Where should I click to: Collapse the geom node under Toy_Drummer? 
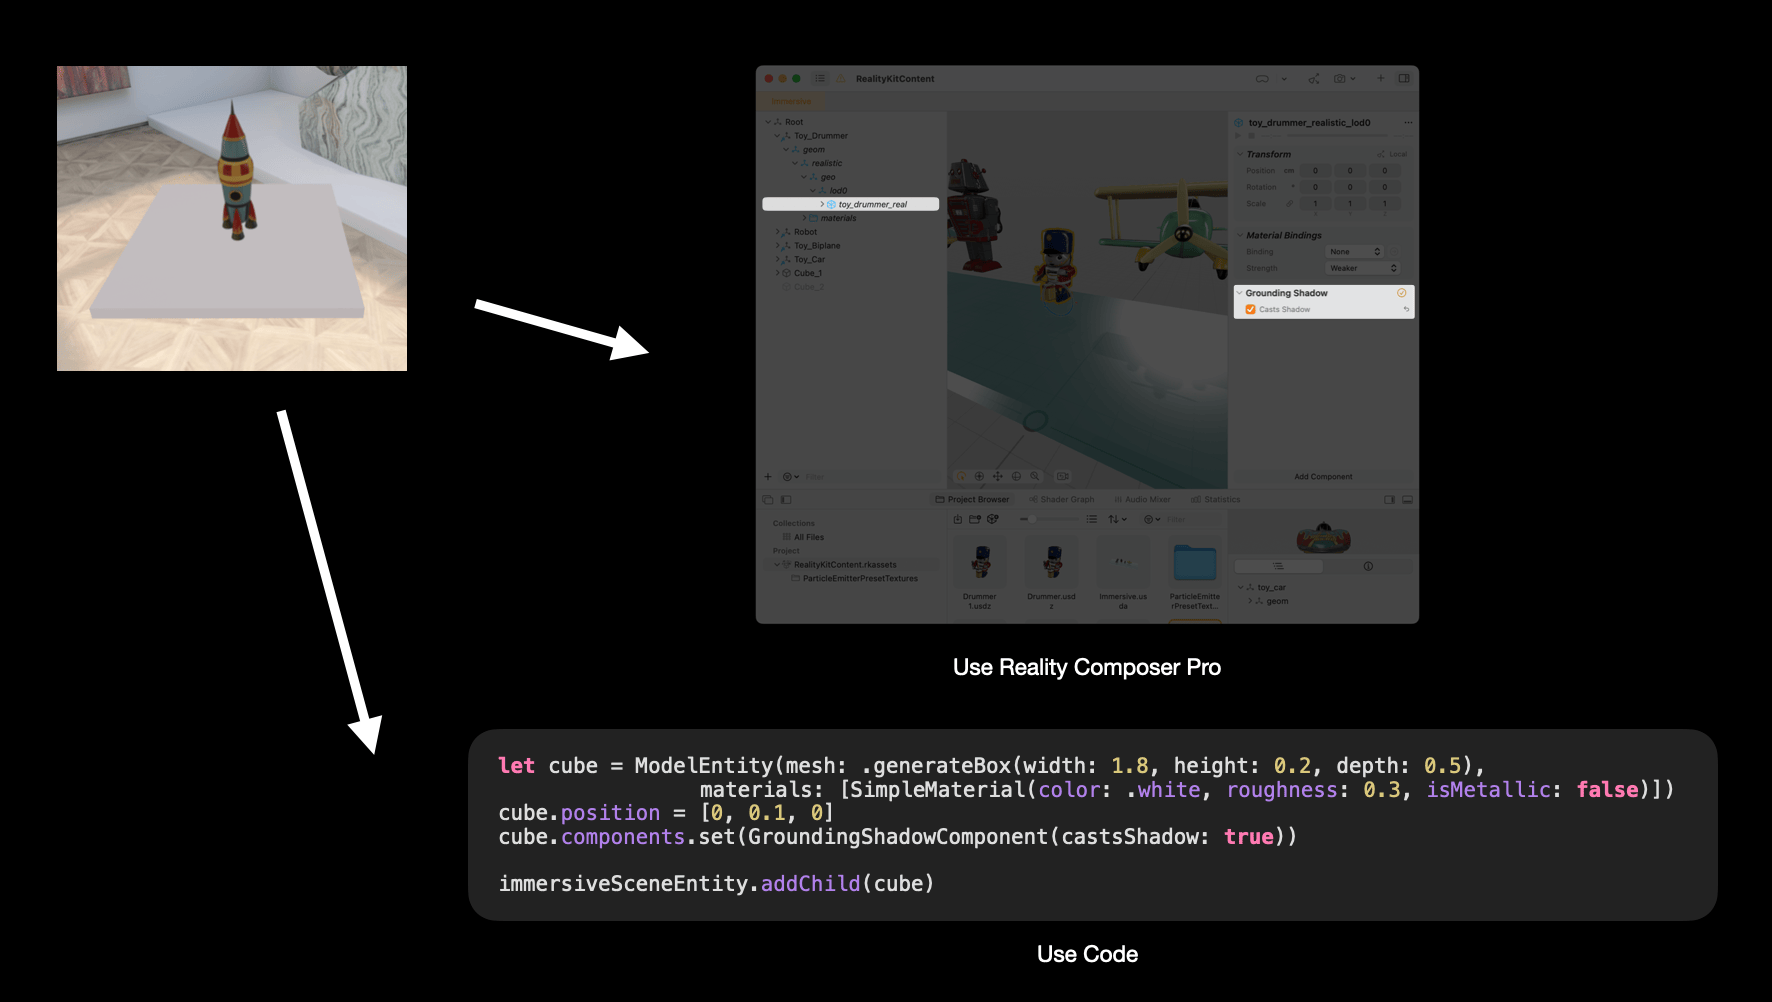click(x=786, y=150)
